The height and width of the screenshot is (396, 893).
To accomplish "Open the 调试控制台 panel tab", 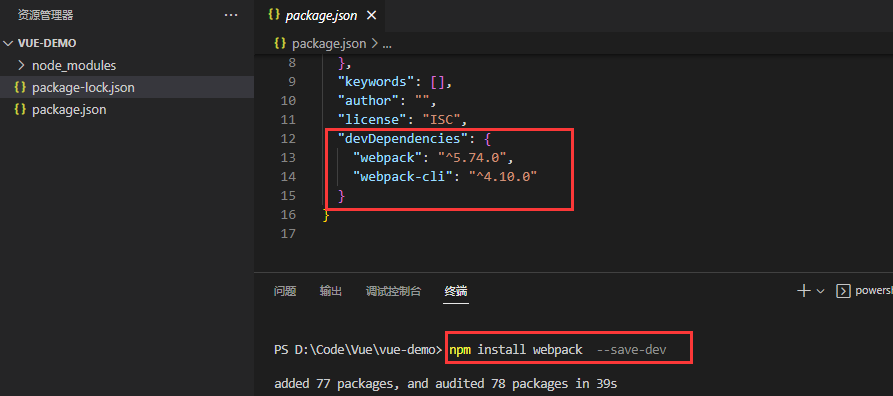I will (393, 291).
